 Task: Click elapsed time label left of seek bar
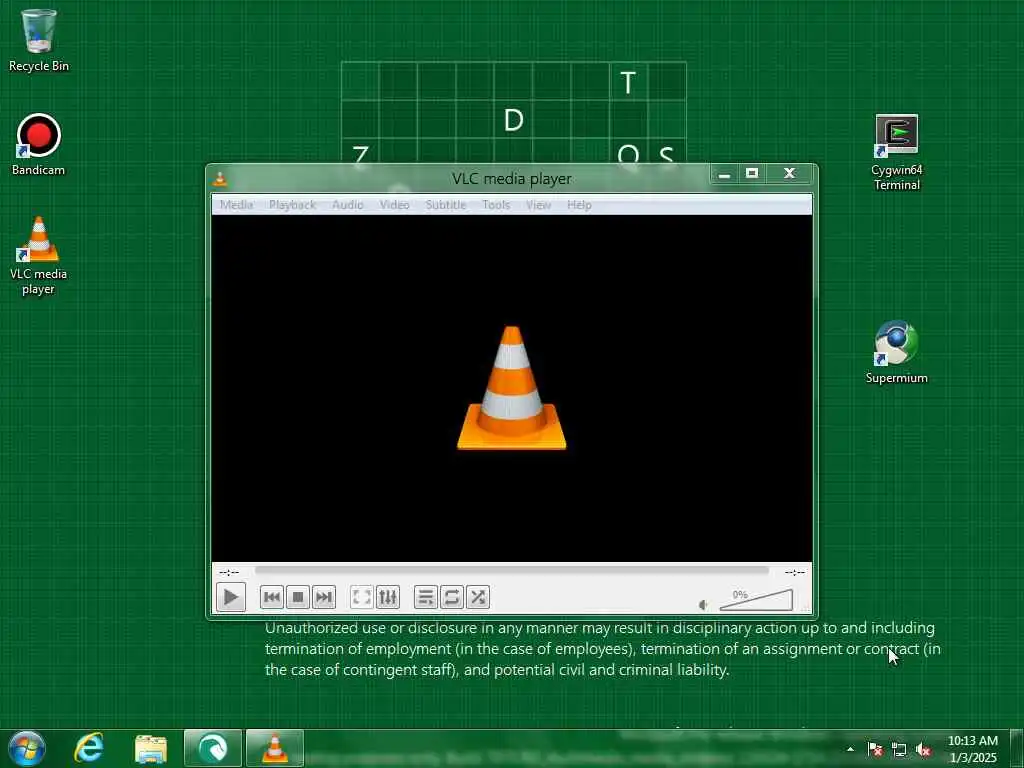click(x=229, y=572)
